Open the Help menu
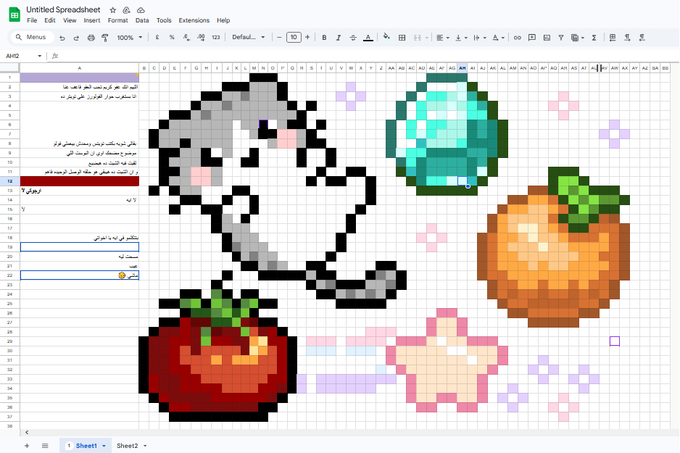 pyautogui.click(x=223, y=20)
